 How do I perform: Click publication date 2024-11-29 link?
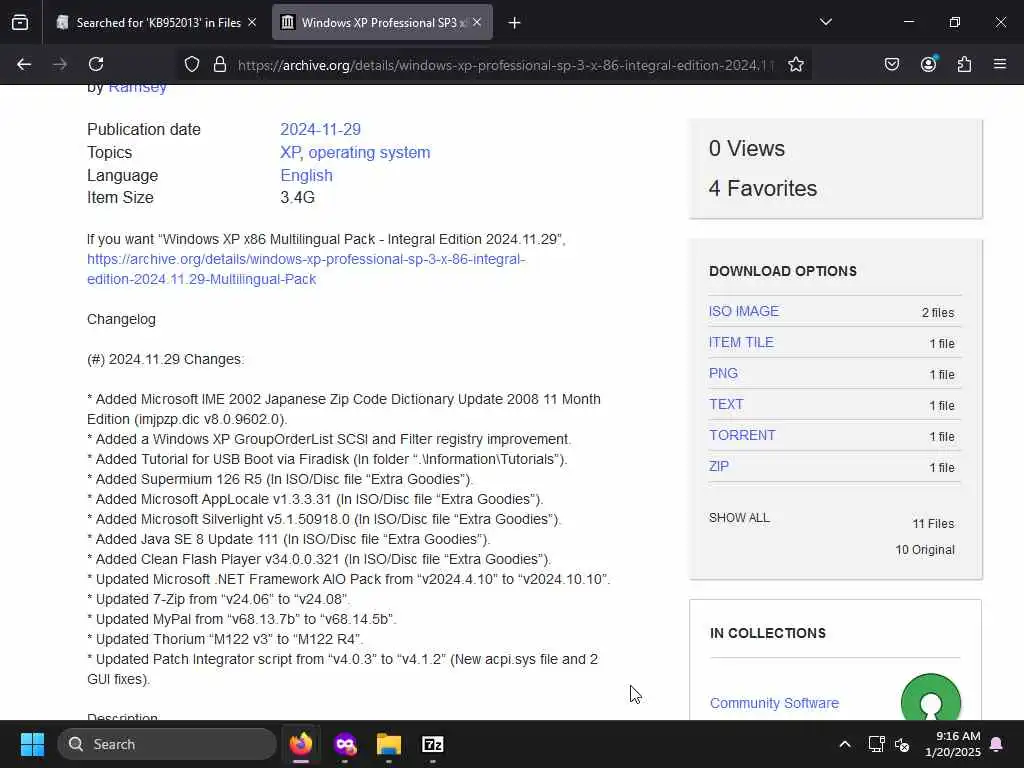pos(320,129)
